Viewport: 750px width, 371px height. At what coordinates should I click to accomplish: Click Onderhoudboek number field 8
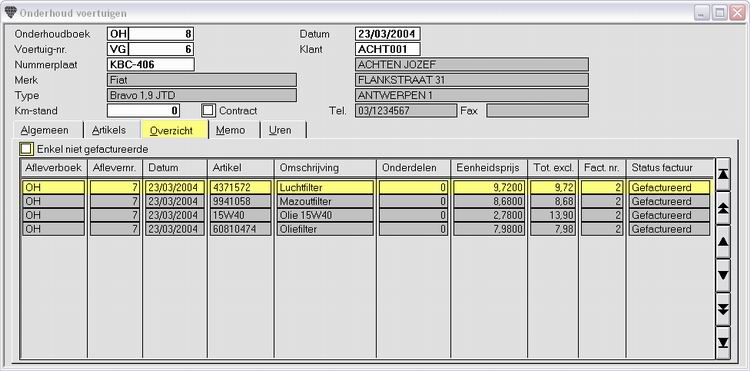pos(161,34)
